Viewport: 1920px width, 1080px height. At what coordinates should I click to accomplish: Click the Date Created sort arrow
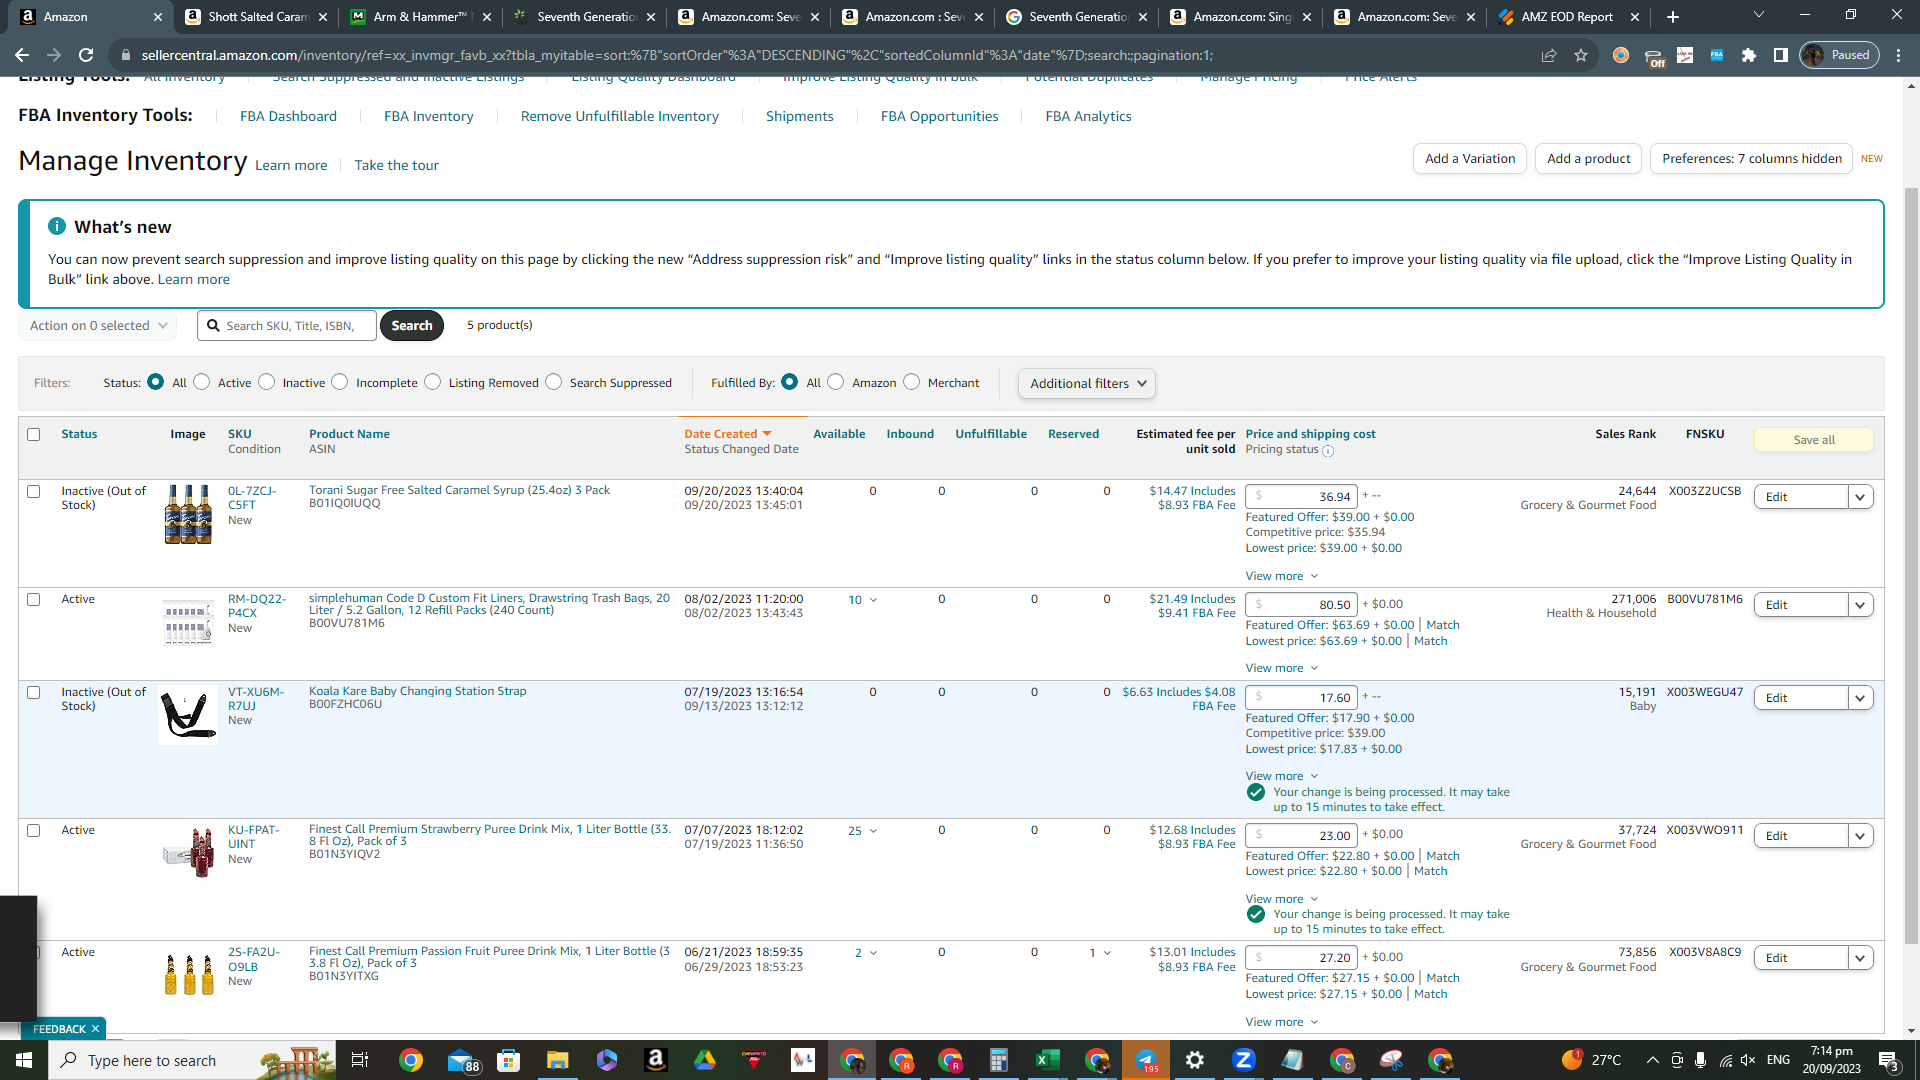[767, 434]
